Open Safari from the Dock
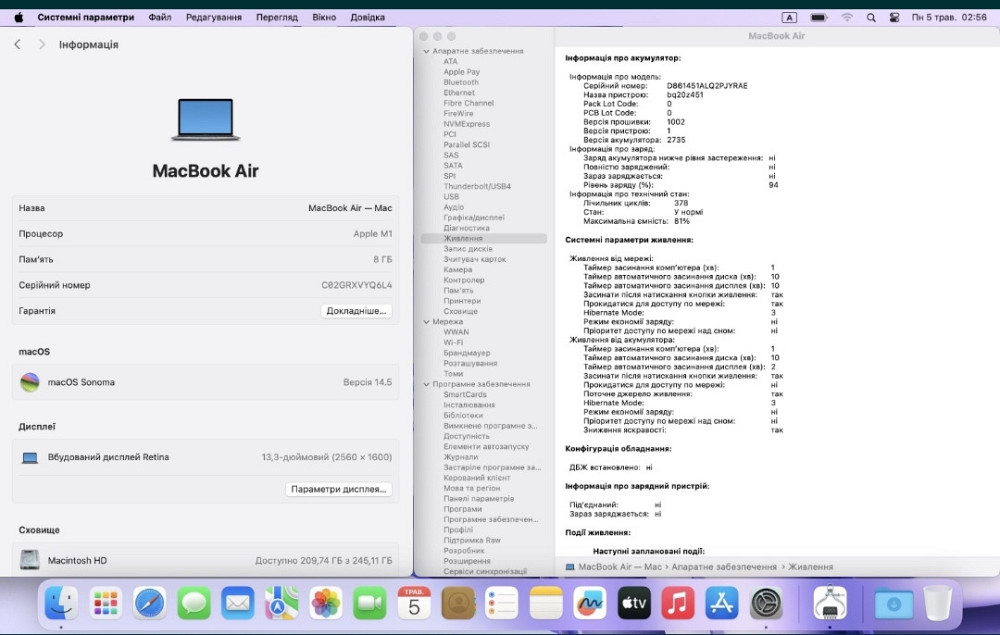 149,604
